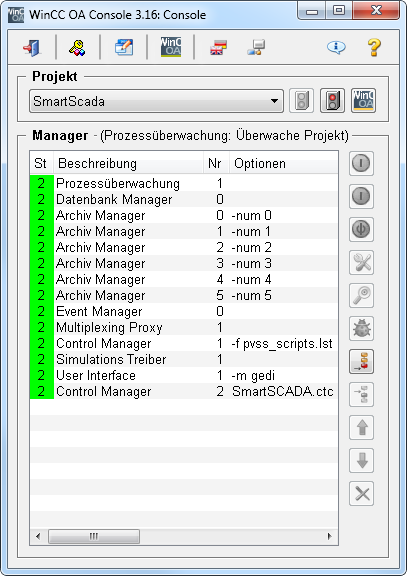Click the grey traffic light start project button

pyautogui.click(x=302, y=100)
